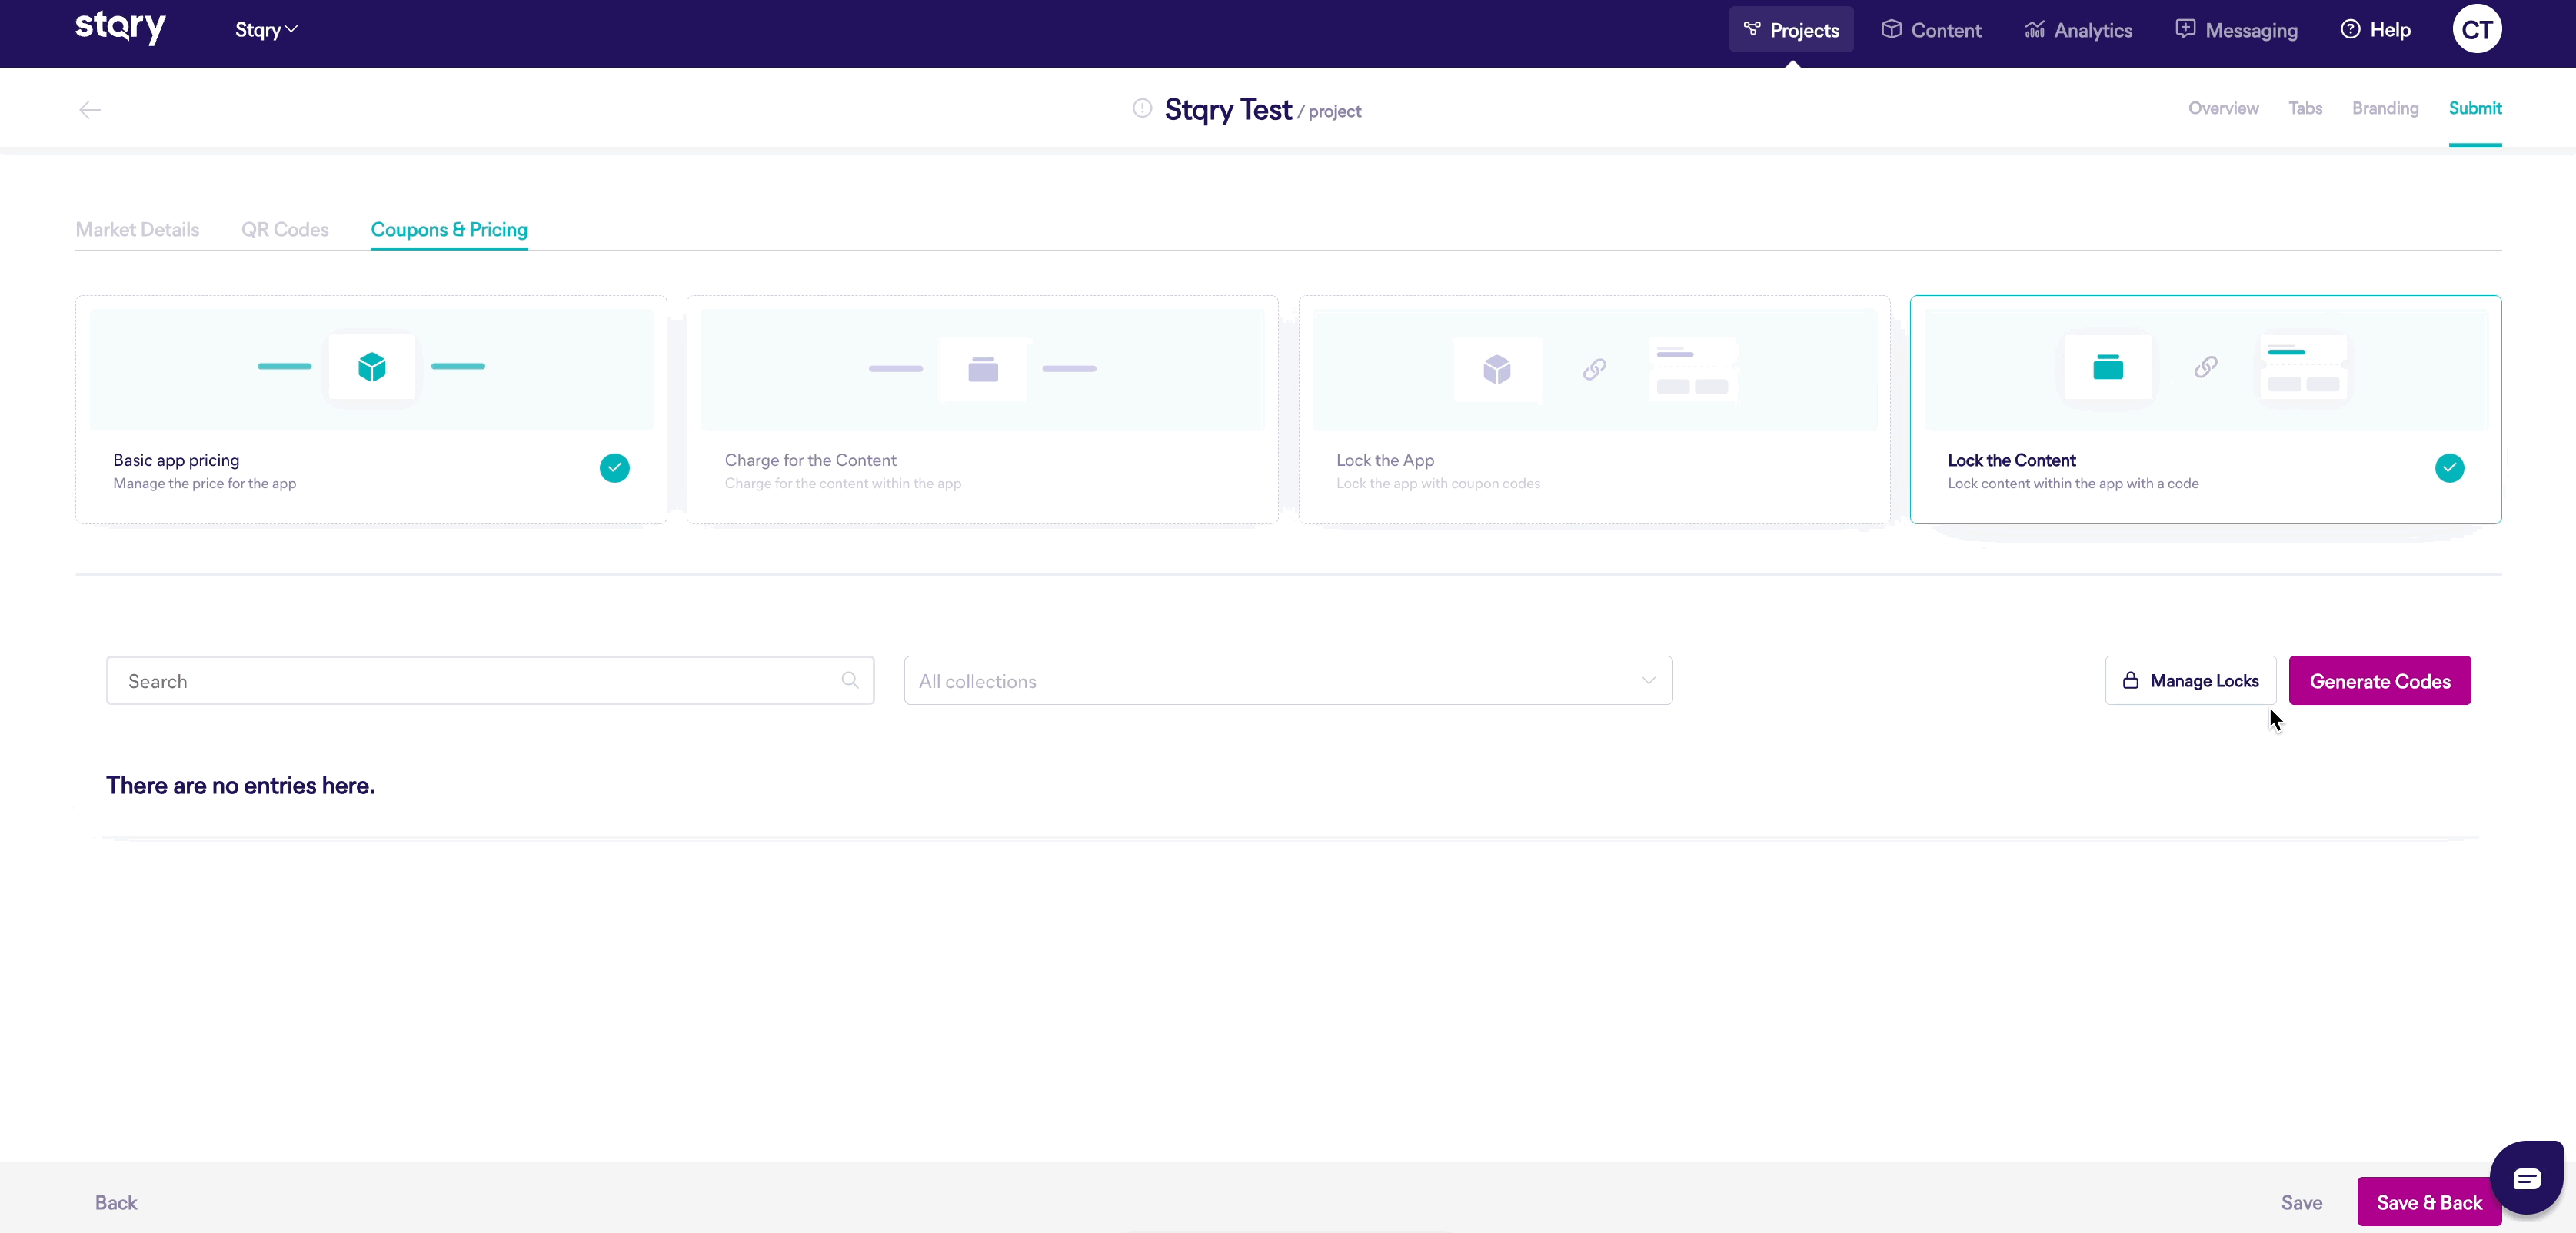Open the chat support bubble
This screenshot has height=1233, width=2576.
point(2526,1177)
